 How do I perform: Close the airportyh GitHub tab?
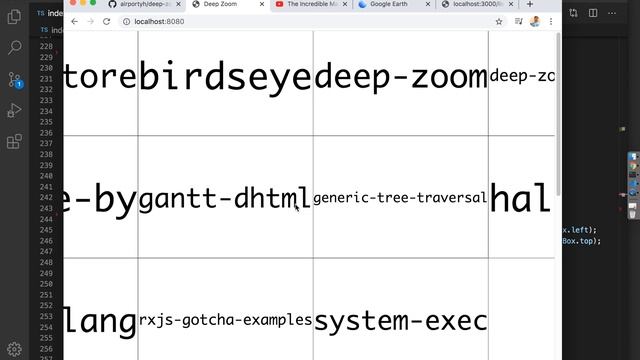tap(178, 4)
